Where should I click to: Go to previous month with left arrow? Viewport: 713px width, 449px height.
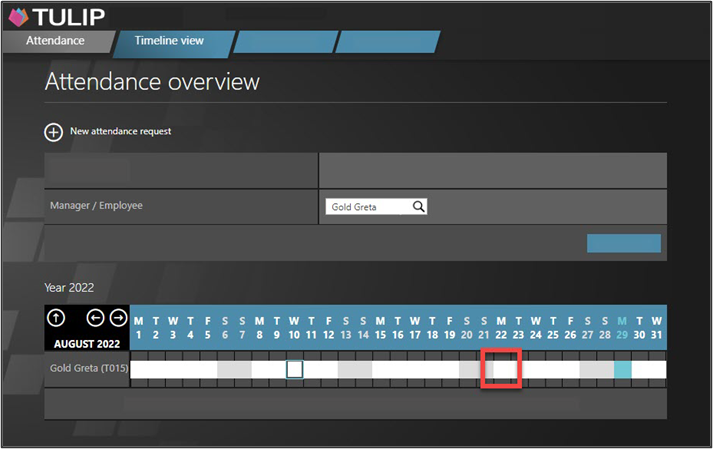coord(96,318)
